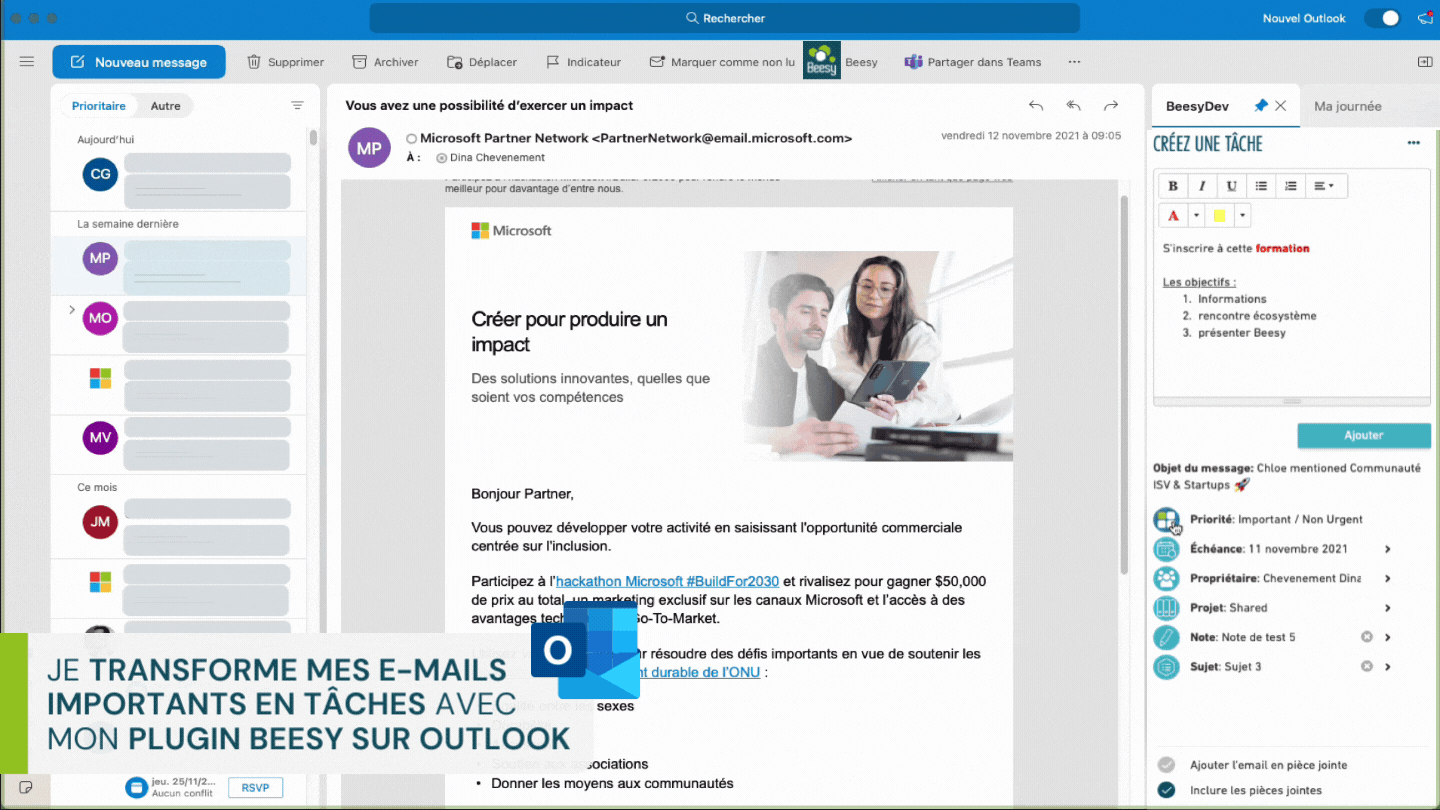Click the megaphone feedback icon
Image resolution: width=1440 pixels, height=810 pixels.
1425,18
